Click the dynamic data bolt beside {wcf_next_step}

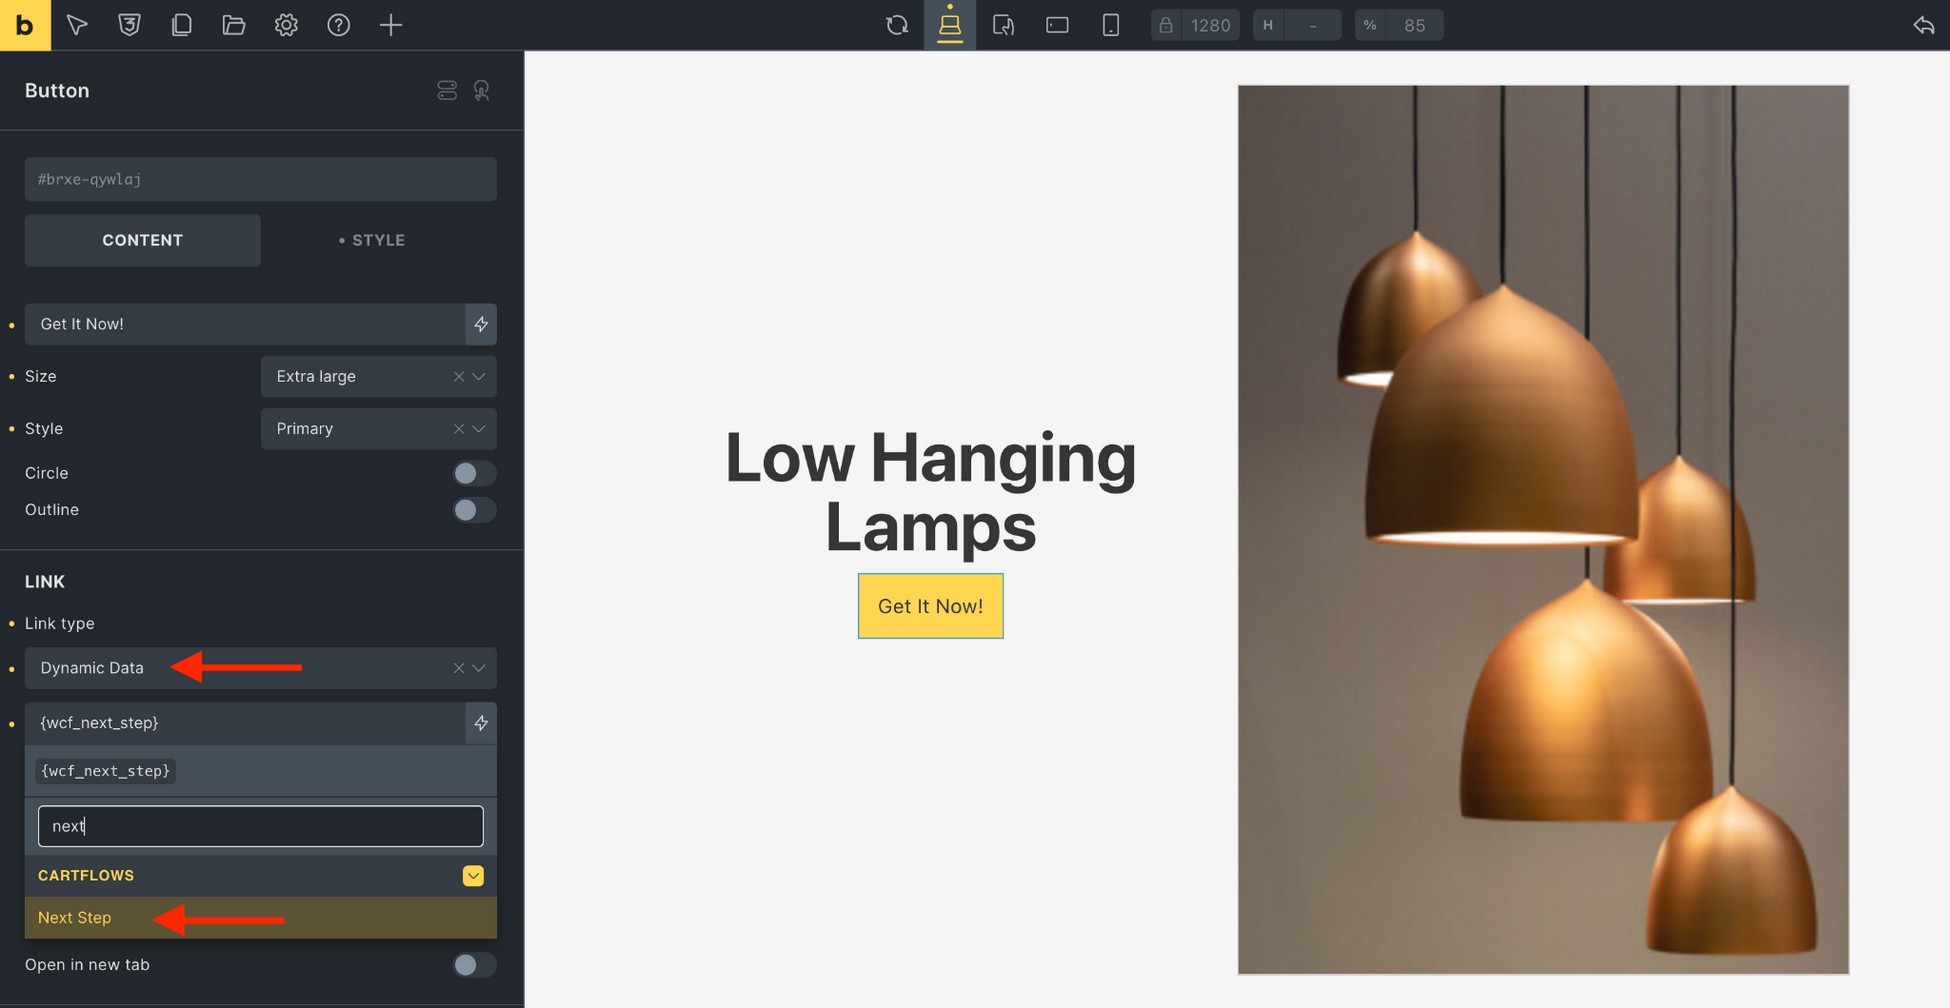pyautogui.click(x=481, y=723)
